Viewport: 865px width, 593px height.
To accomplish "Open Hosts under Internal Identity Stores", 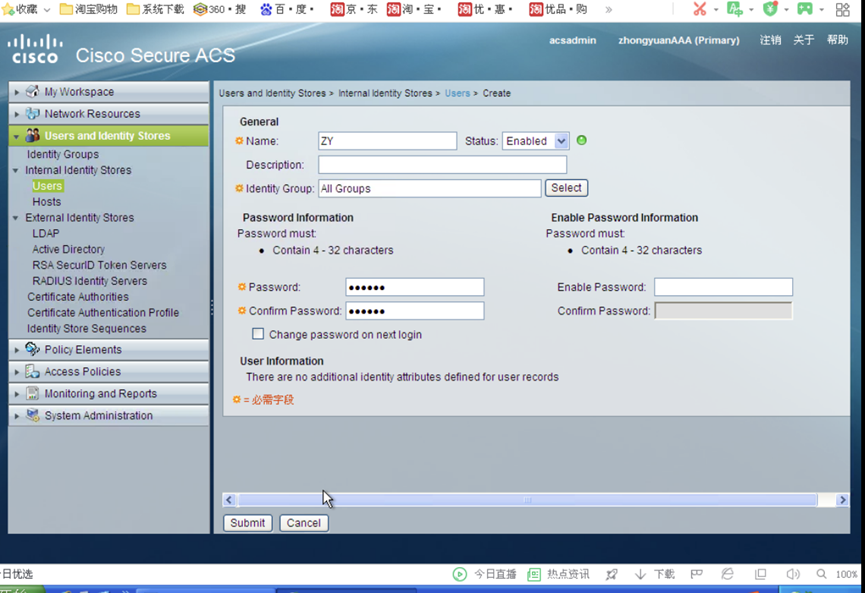I will (46, 201).
